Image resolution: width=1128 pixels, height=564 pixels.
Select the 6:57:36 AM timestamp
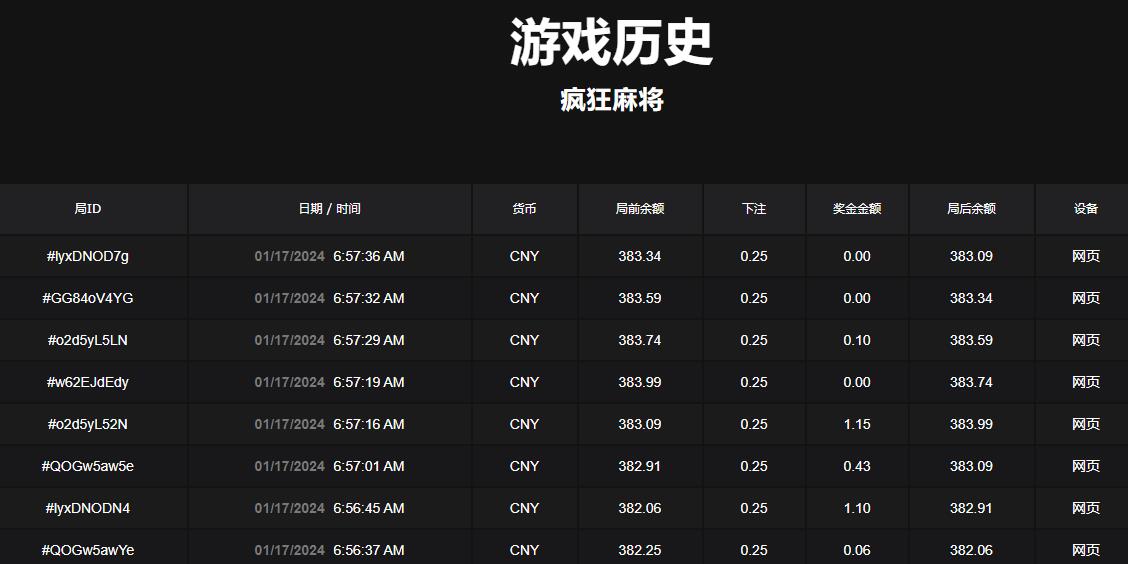coord(368,256)
